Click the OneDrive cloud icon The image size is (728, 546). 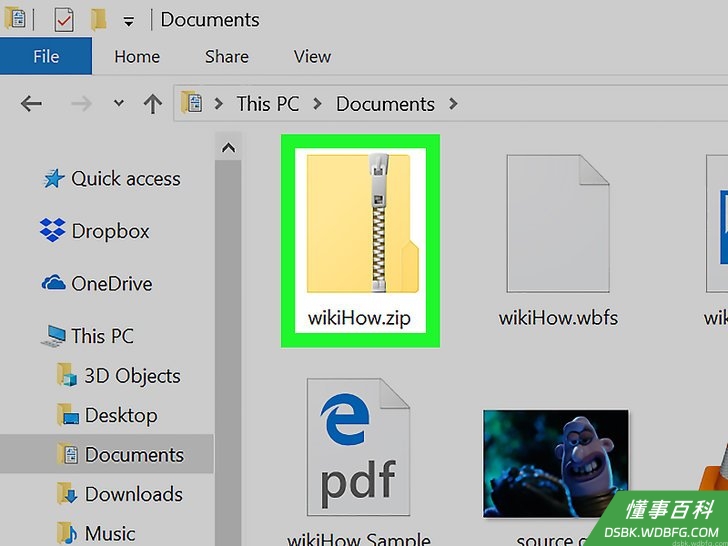(53, 282)
